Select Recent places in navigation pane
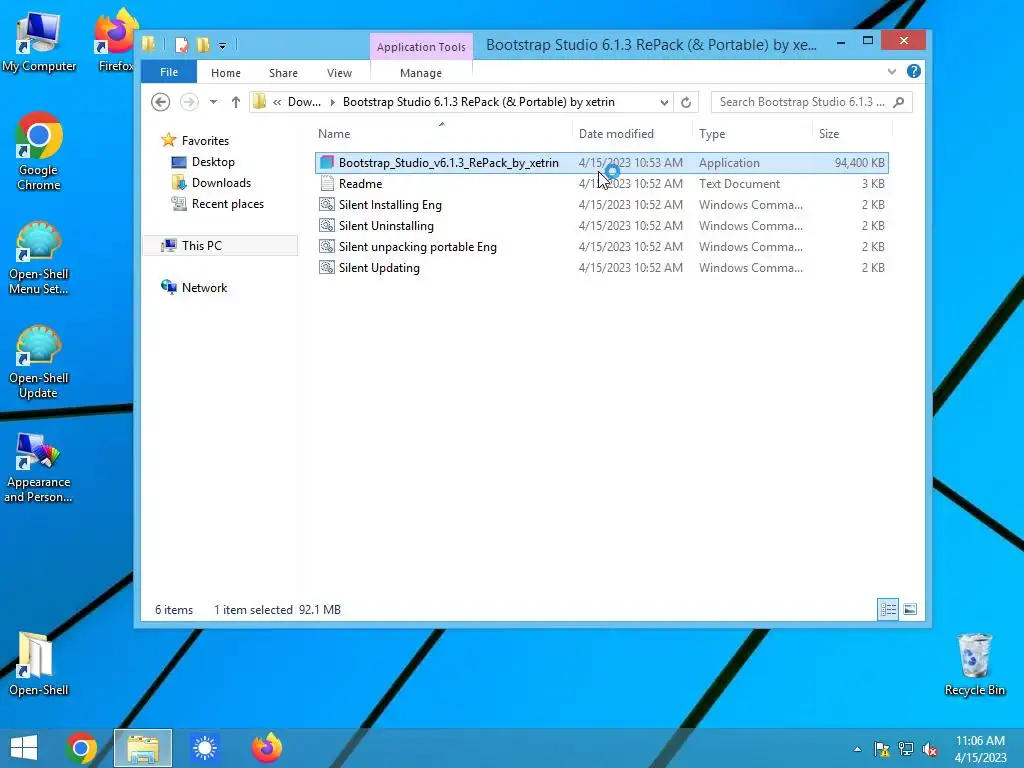The width and height of the screenshot is (1024, 768). [x=228, y=204]
